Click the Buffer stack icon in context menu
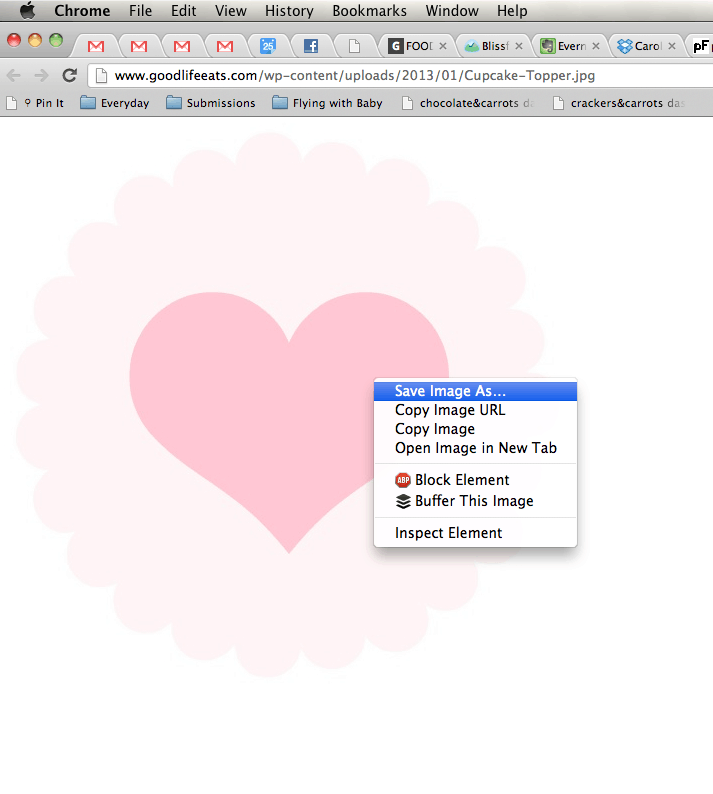 [x=403, y=501]
